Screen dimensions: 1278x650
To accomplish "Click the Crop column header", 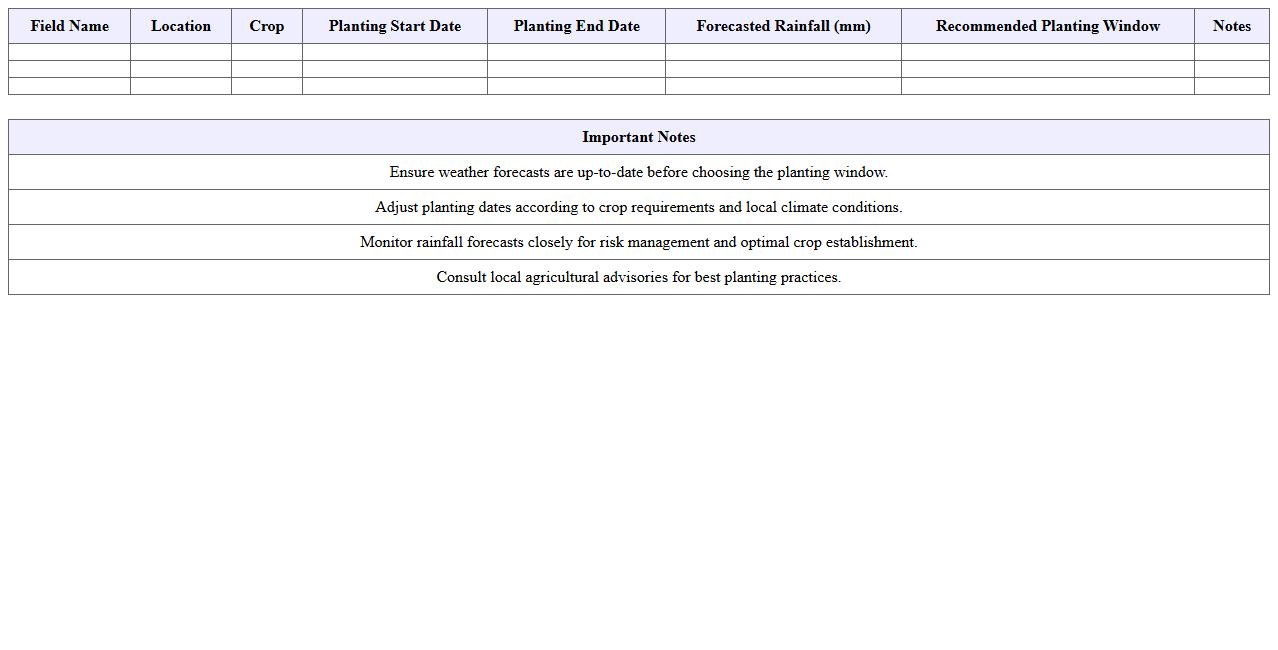I will click(267, 26).
